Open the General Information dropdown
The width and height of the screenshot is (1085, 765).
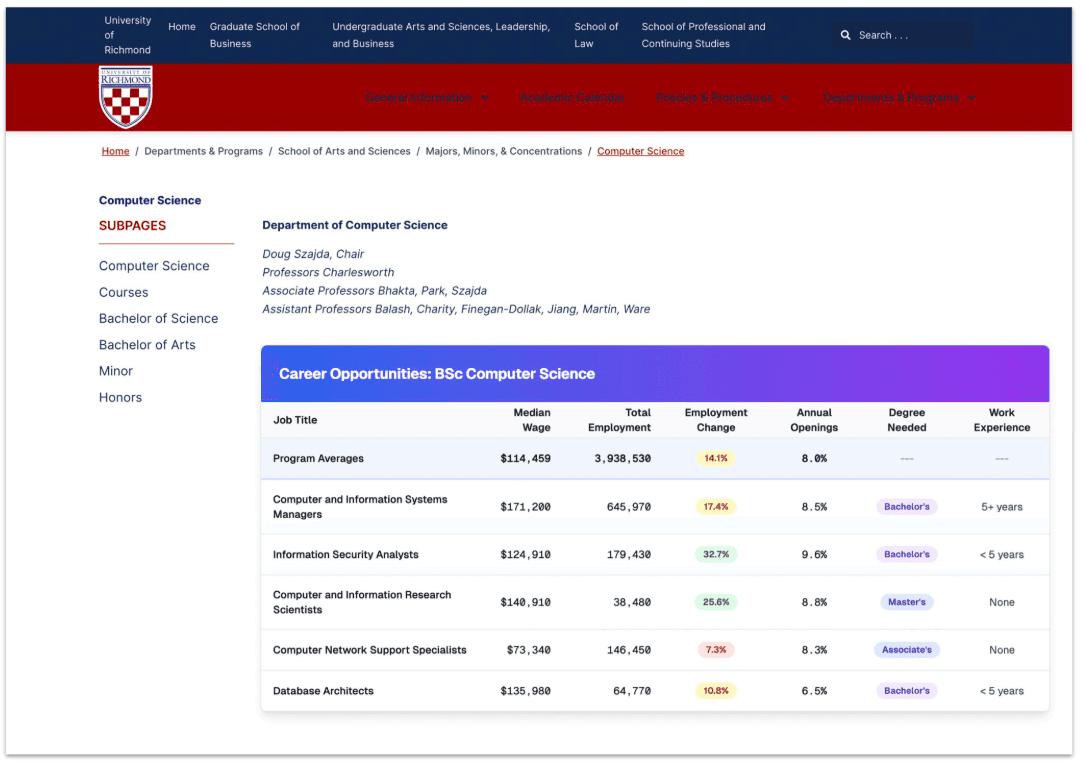click(427, 97)
